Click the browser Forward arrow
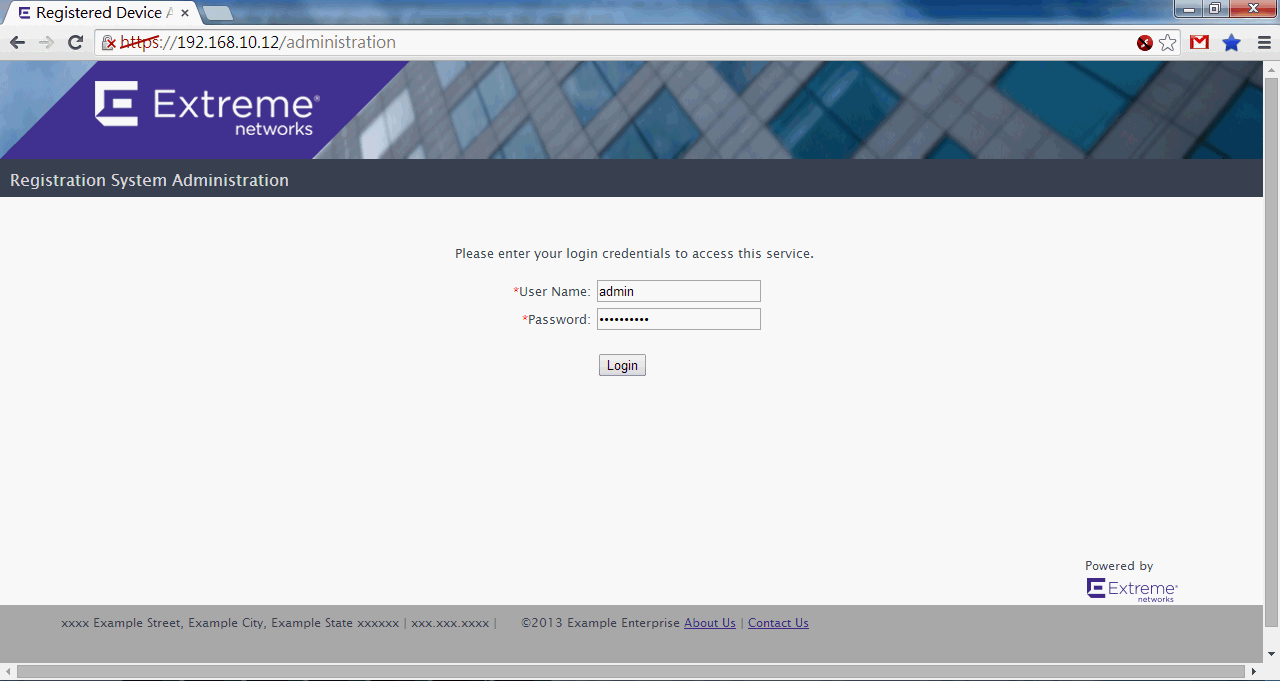1280x681 pixels. [46, 42]
